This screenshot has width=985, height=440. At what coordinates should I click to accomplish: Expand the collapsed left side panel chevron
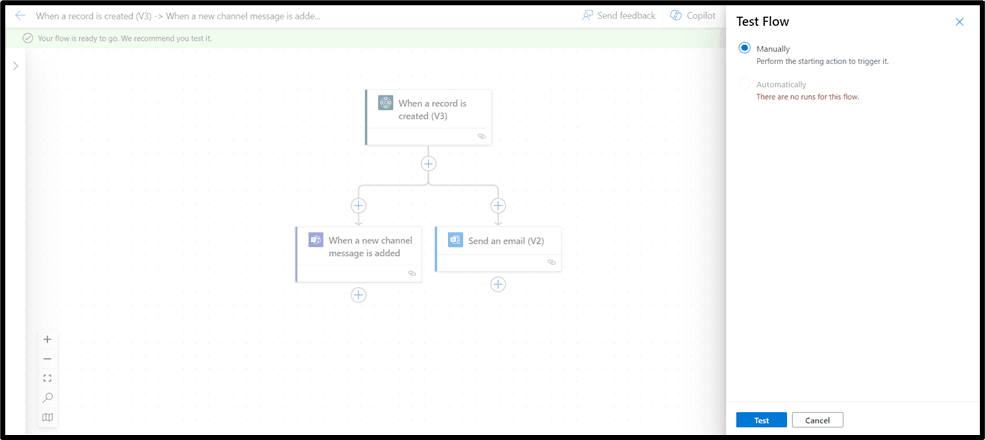(15, 66)
